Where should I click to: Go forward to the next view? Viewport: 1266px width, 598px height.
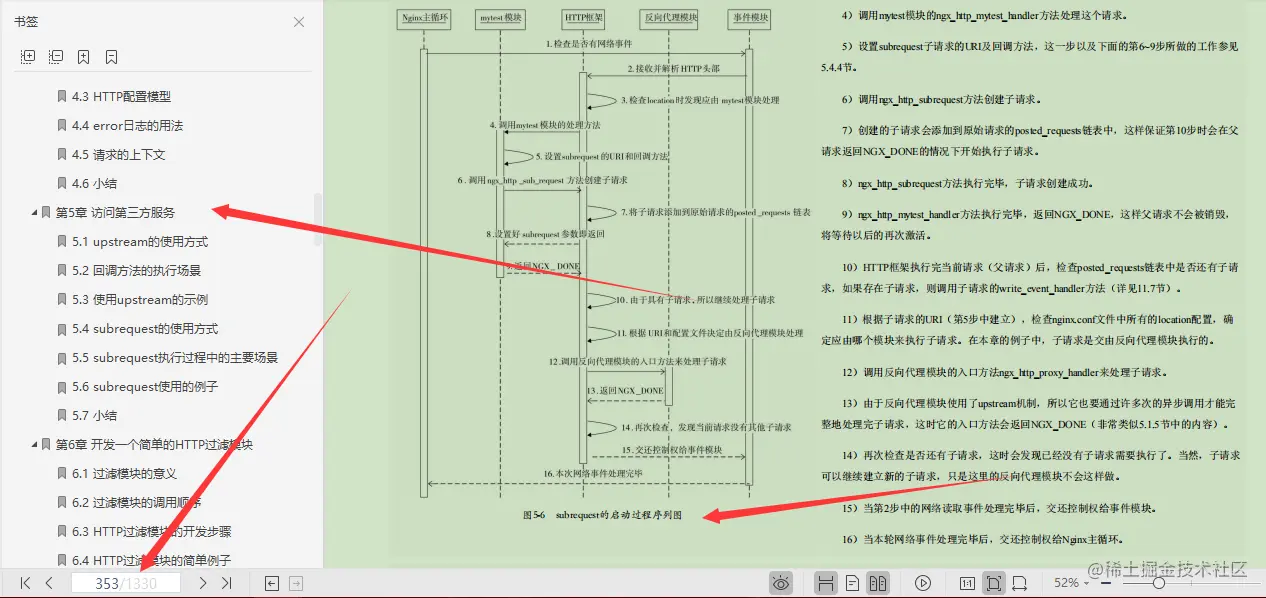[296, 583]
